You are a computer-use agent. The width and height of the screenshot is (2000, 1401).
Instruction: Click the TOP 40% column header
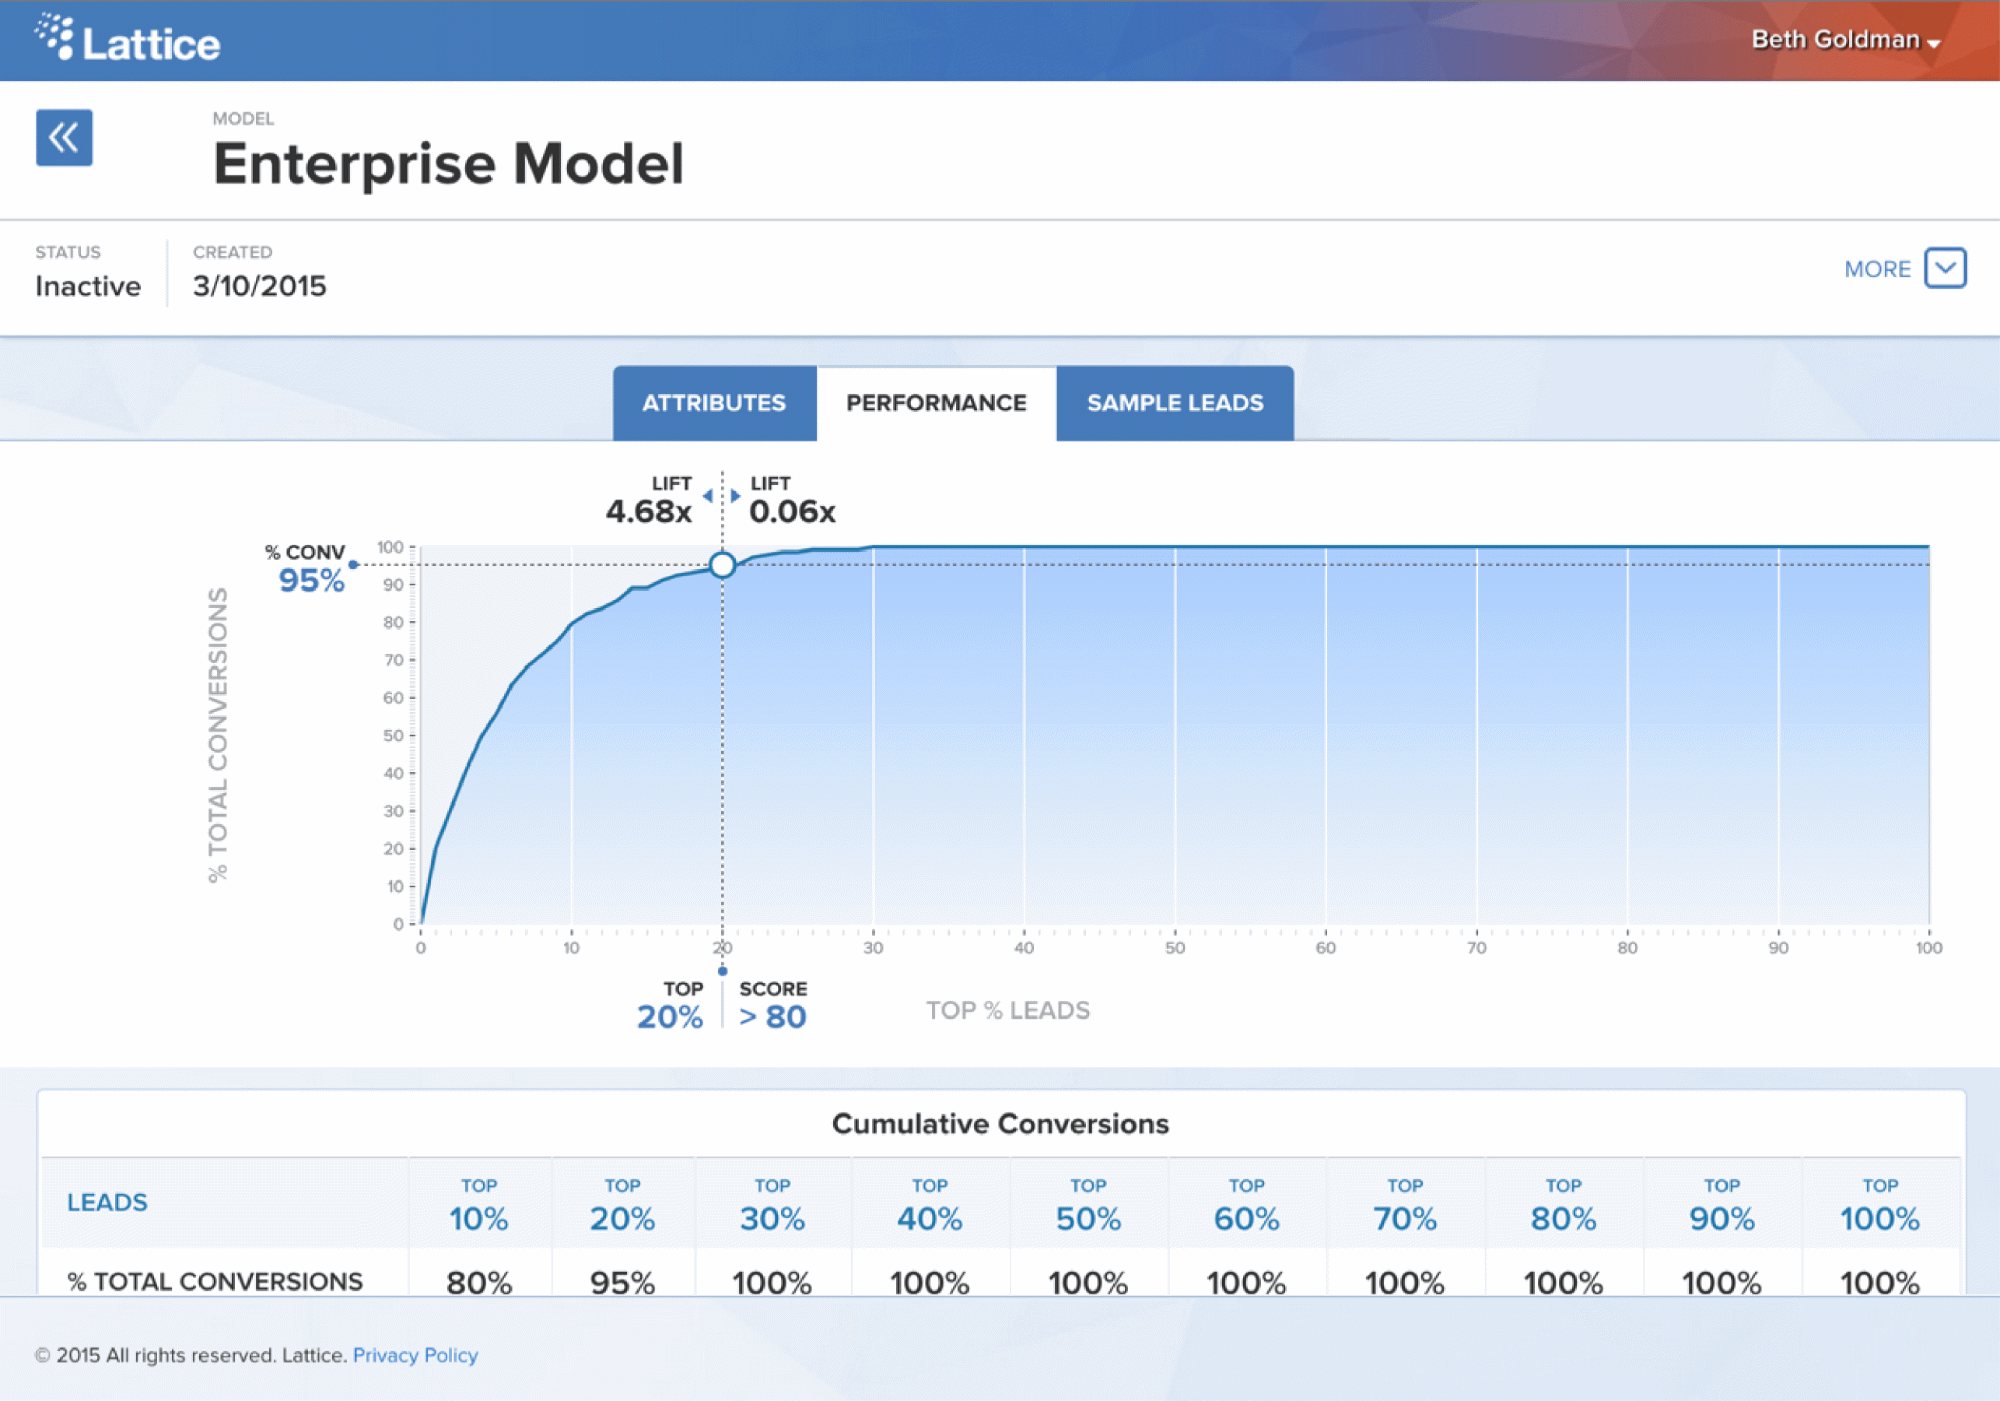[929, 1205]
